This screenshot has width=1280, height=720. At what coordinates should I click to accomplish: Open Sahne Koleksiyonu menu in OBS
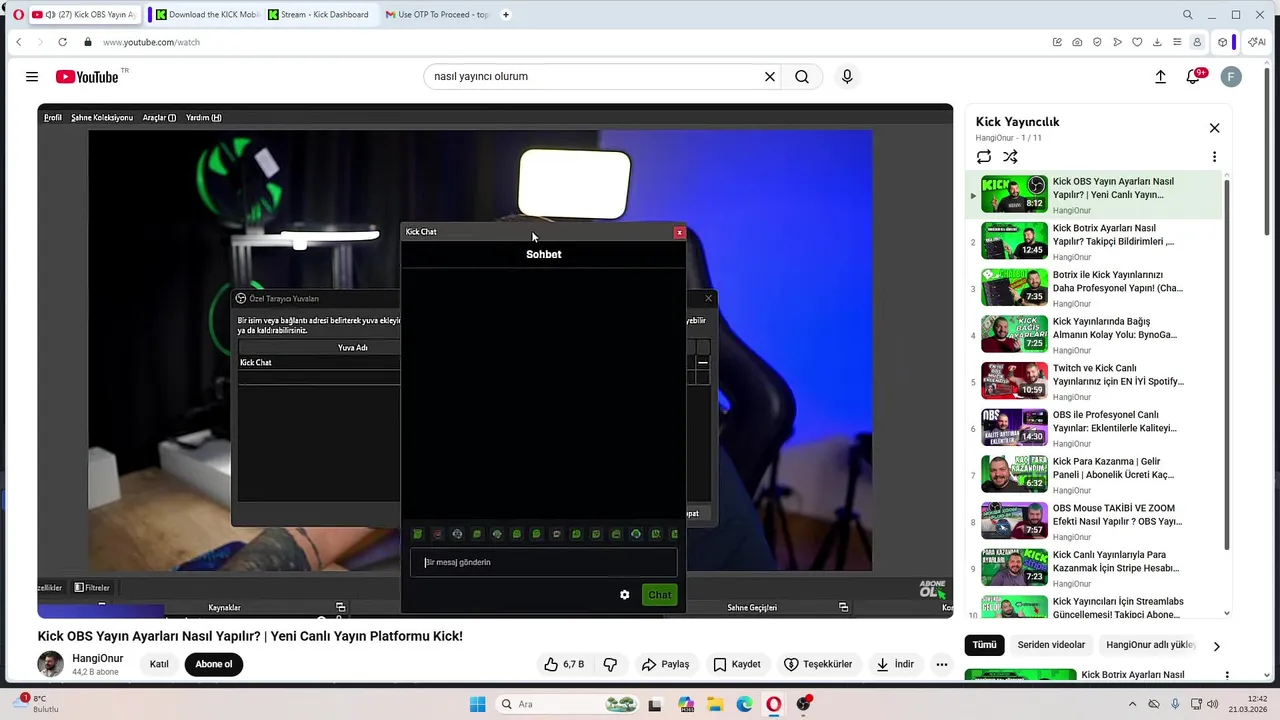pos(102,118)
